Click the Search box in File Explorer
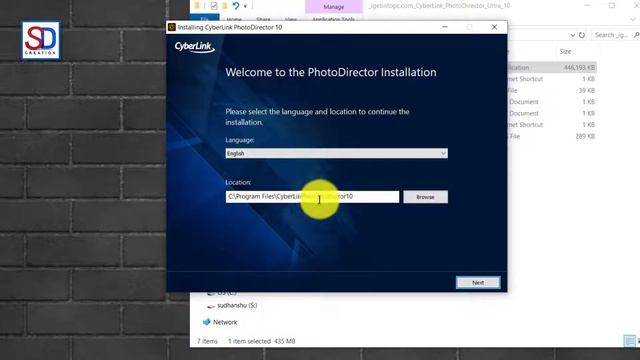The width and height of the screenshot is (640, 360). point(615,35)
